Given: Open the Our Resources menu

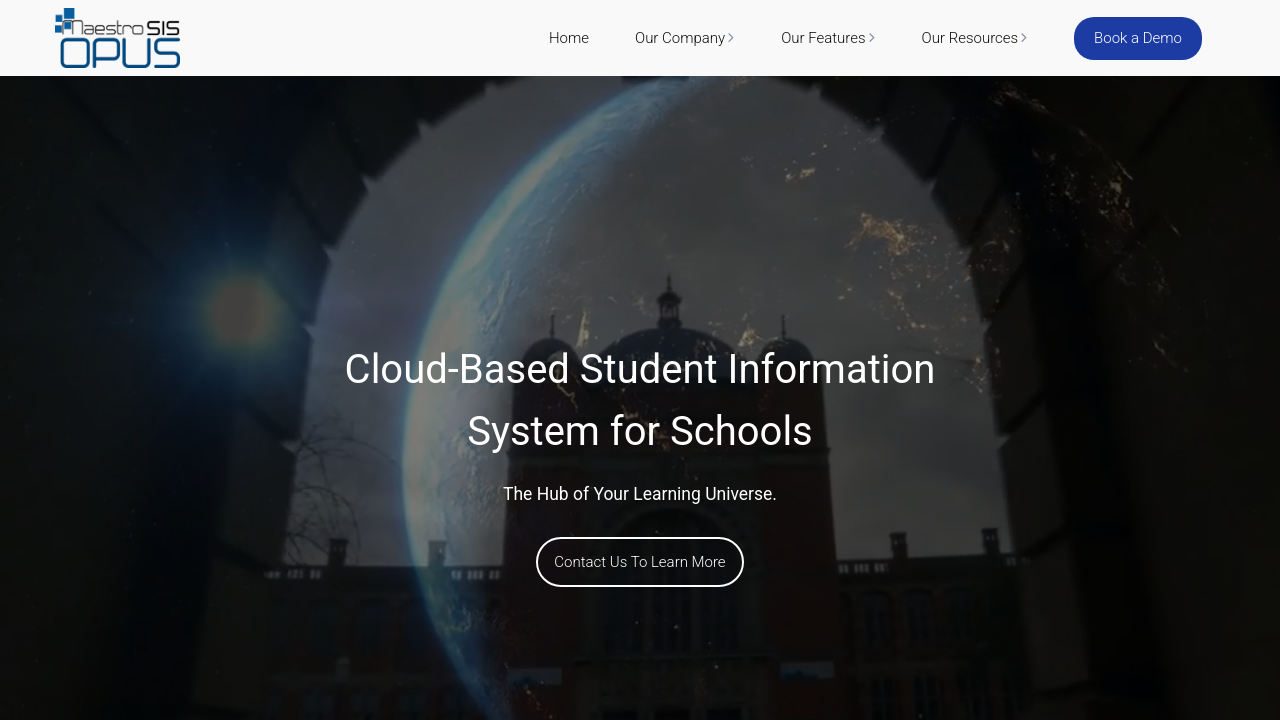Looking at the screenshot, I should tap(968, 38).
